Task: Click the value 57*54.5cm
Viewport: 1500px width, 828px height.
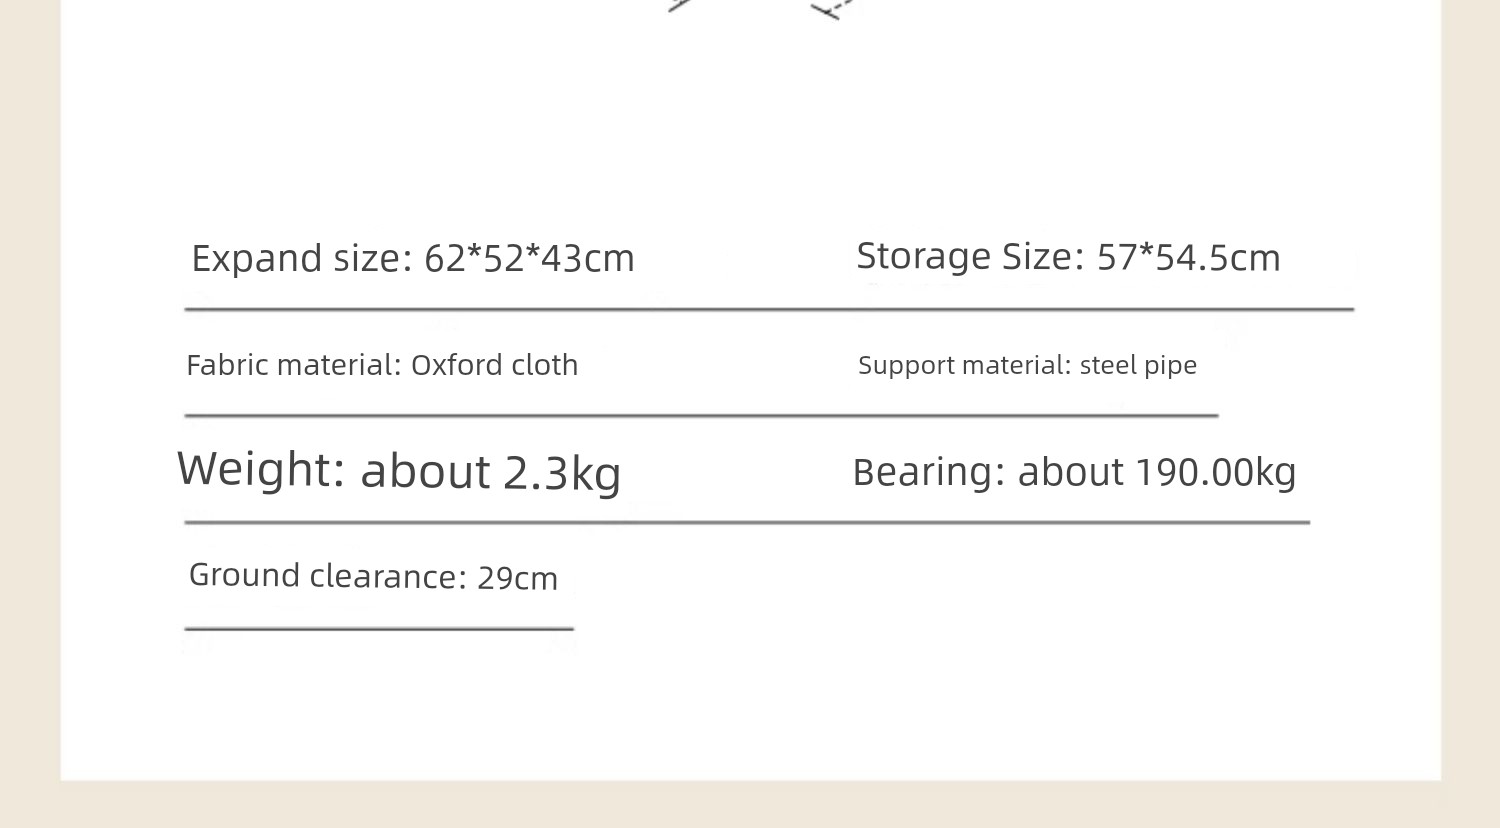Action: [1188, 258]
